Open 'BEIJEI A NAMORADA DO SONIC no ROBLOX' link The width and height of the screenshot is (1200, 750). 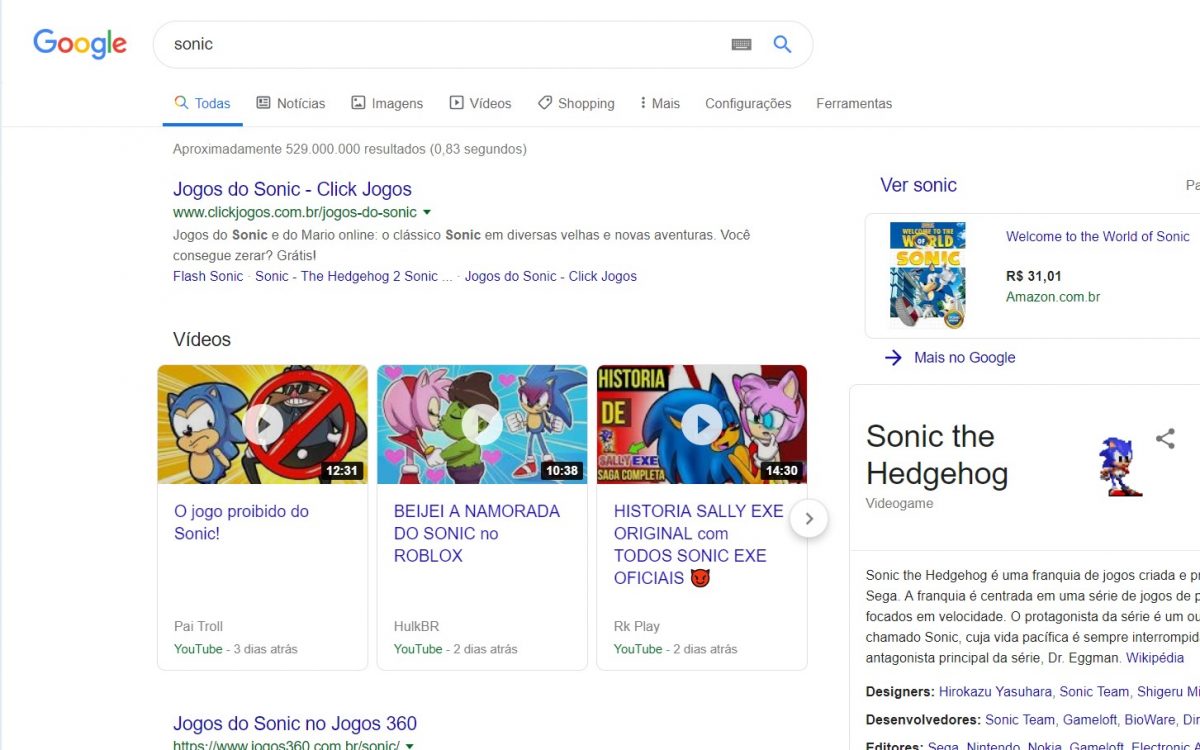[477, 533]
